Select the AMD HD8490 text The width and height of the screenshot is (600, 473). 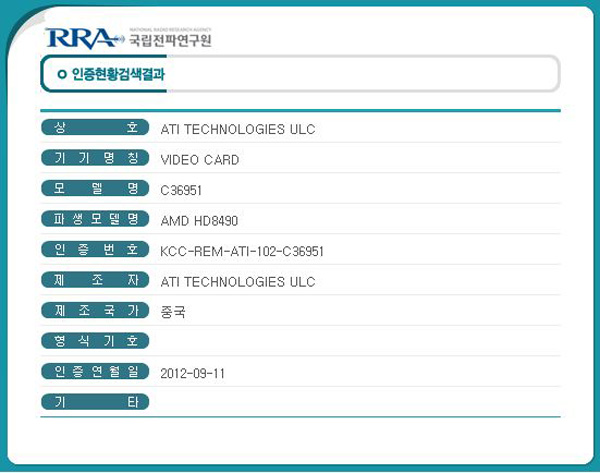click(x=199, y=221)
